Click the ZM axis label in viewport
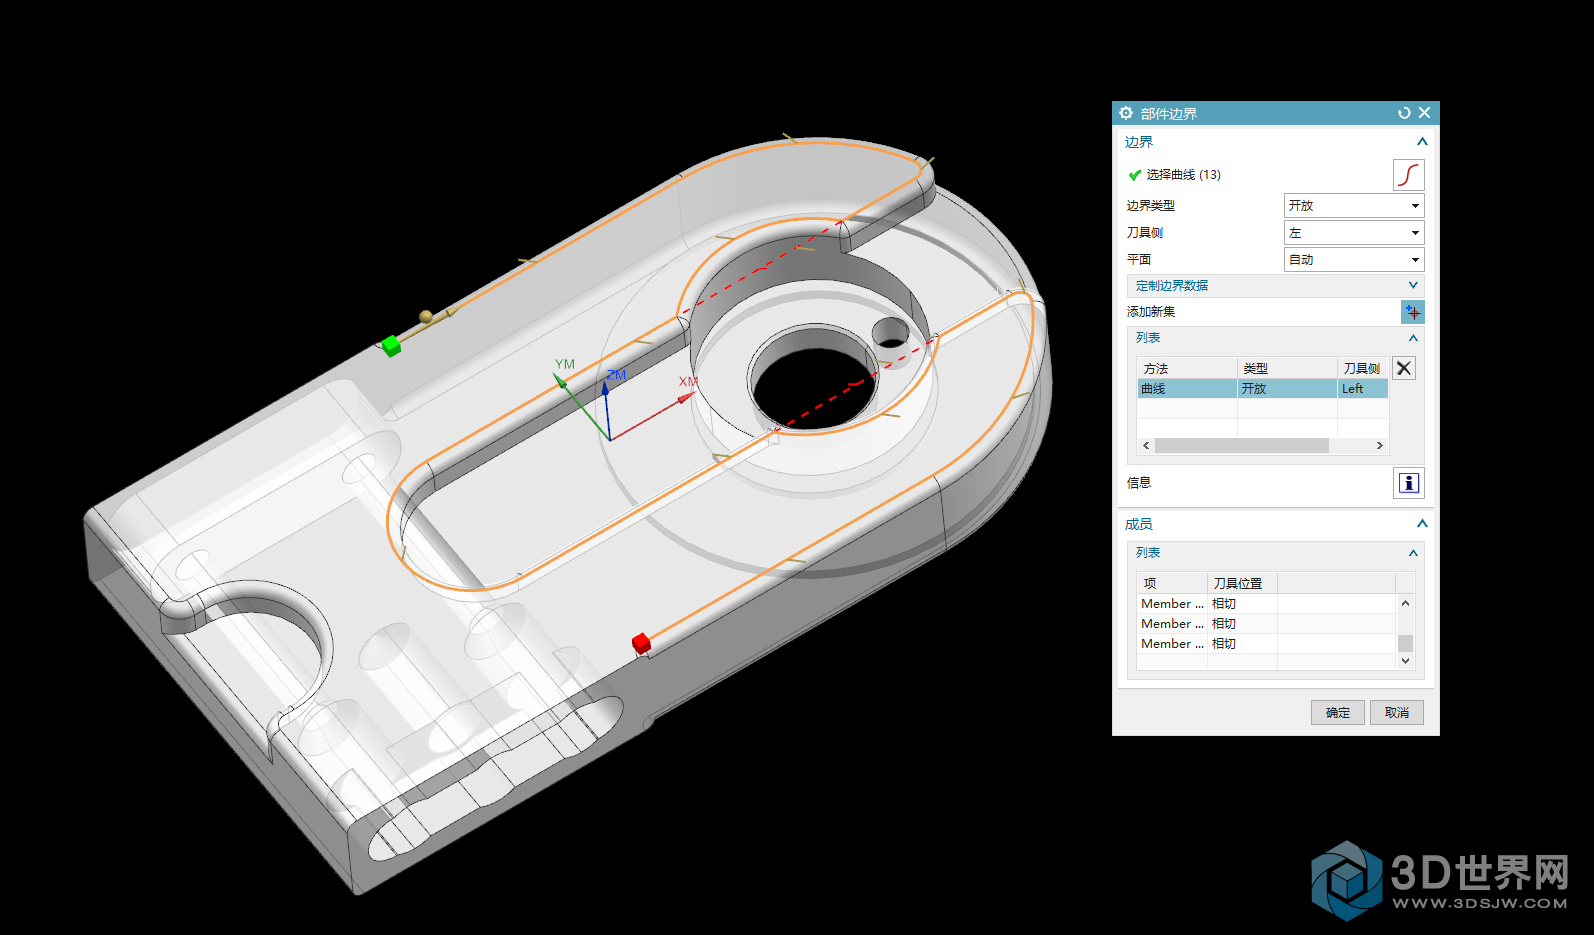1594x935 pixels. click(616, 375)
